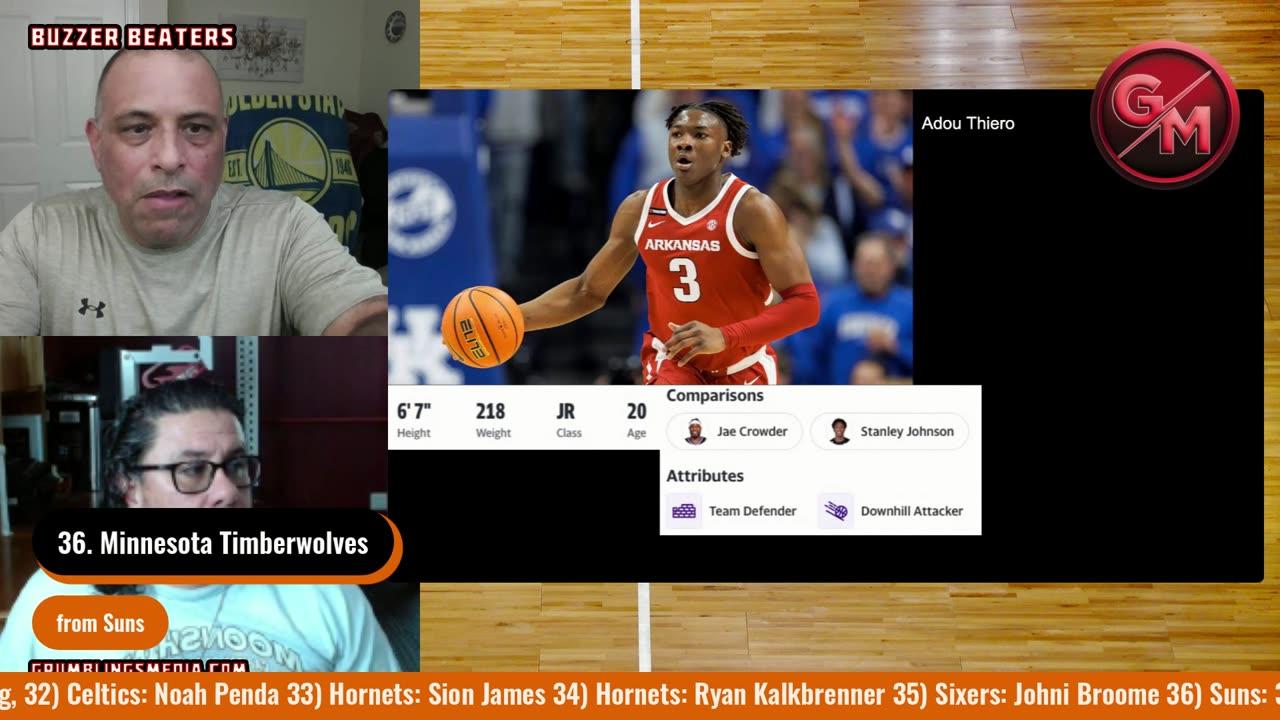Screen dimensions: 1280x720
Task: Click the 36. Minnesota Timberwolves banner
Action: (214, 544)
